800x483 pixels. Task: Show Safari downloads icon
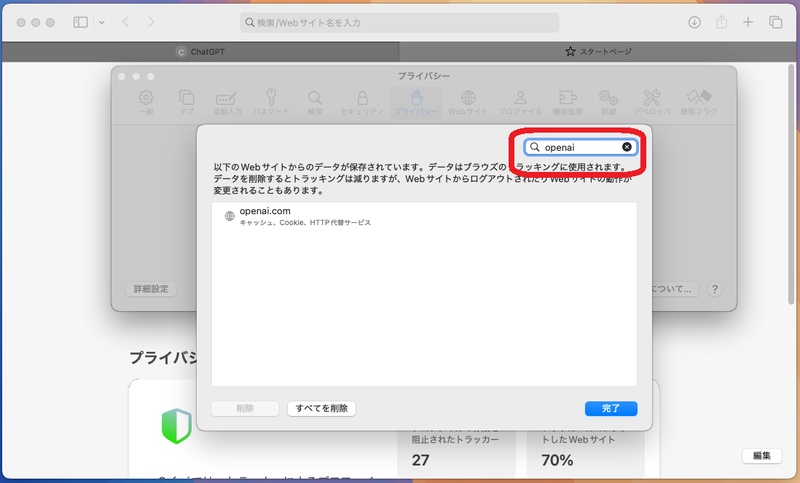pyautogui.click(x=694, y=22)
